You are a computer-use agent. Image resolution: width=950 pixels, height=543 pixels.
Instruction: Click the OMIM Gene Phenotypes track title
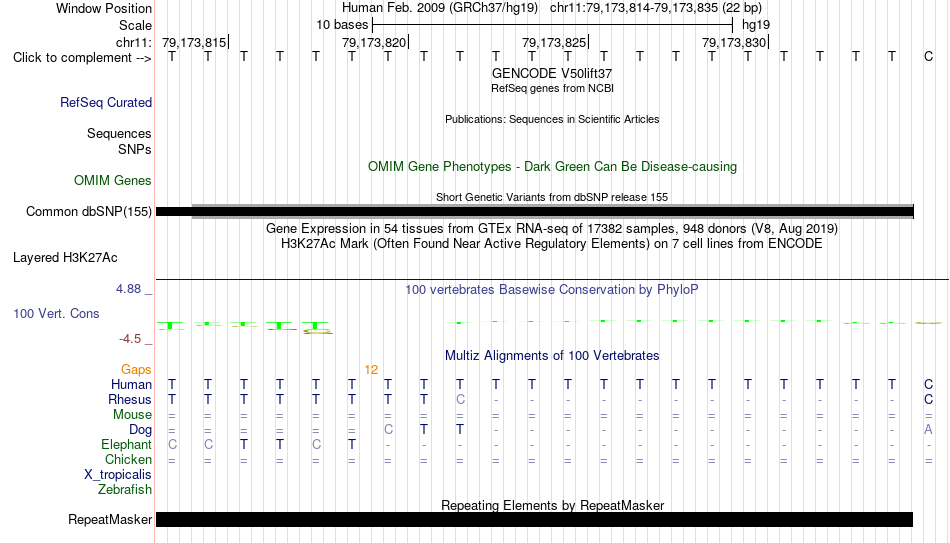coord(552,167)
